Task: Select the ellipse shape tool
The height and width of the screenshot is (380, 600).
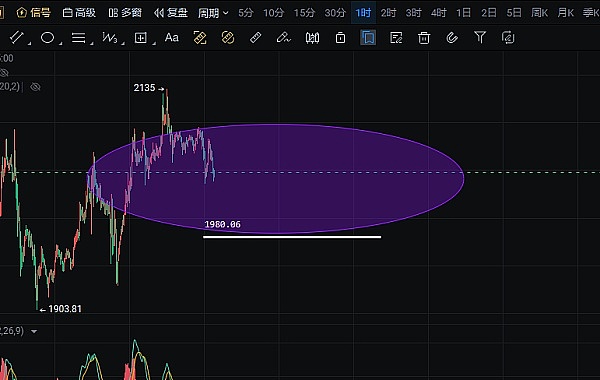Action: point(47,38)
